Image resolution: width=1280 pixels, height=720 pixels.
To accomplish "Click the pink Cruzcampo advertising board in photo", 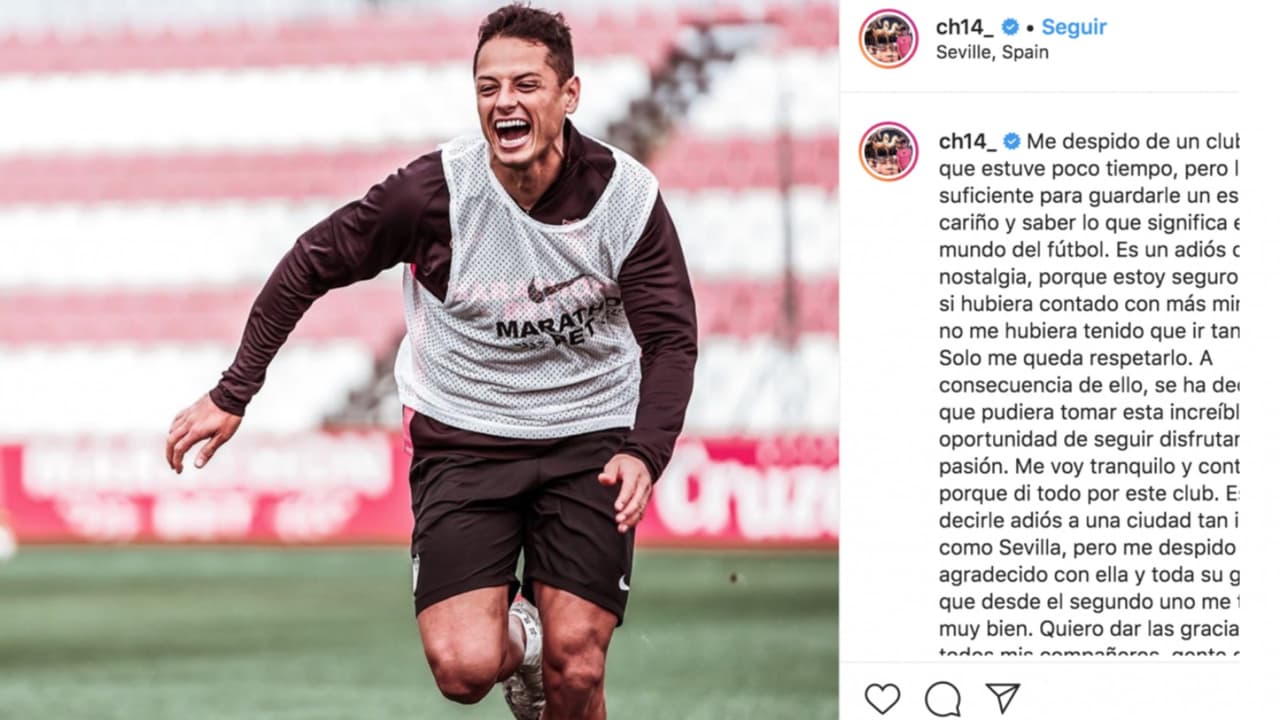I will (x=738, y=492).
